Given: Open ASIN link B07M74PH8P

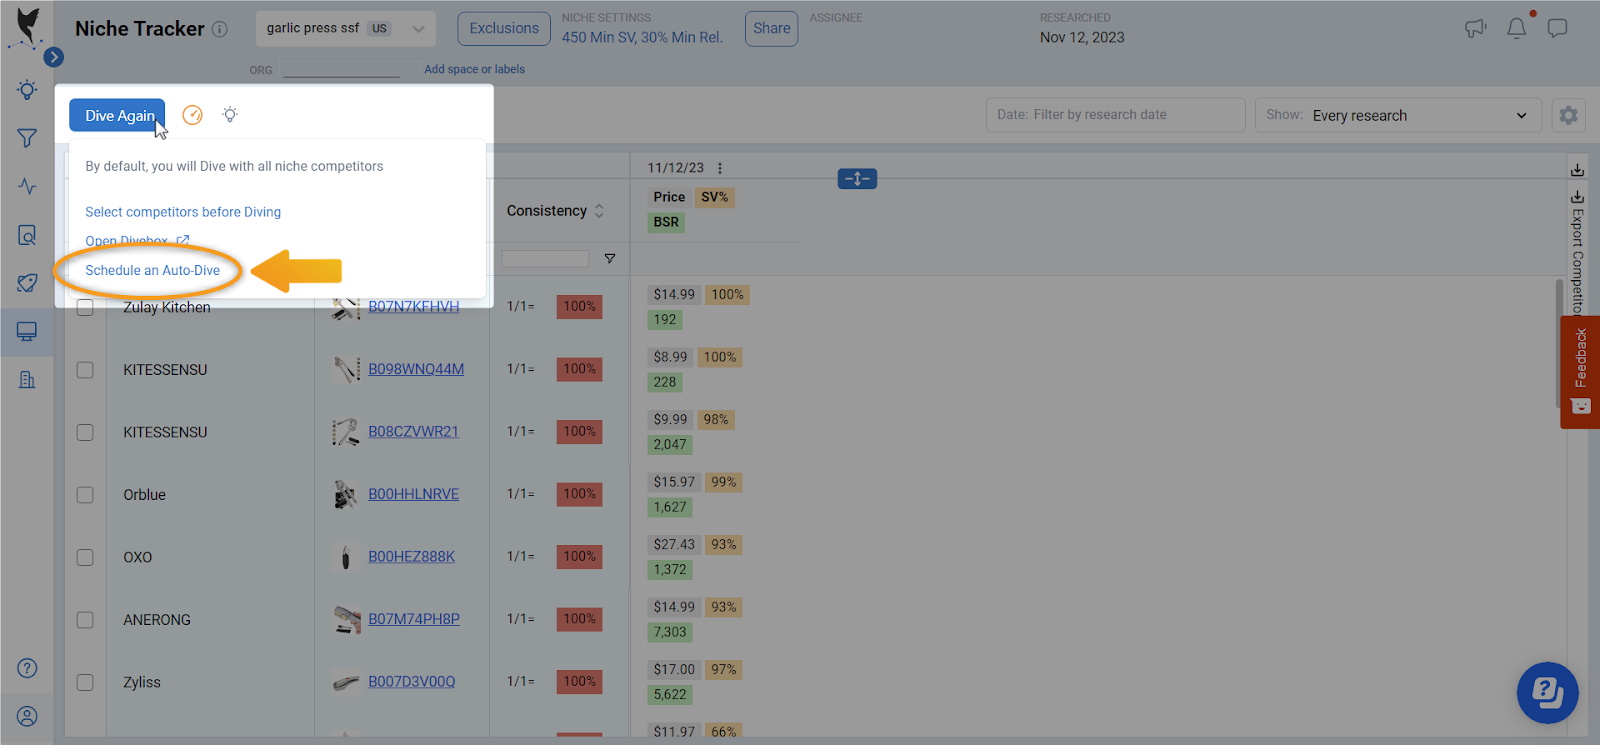Looking at the screenshot, I should pyautogui.click(x=414, y=619).
